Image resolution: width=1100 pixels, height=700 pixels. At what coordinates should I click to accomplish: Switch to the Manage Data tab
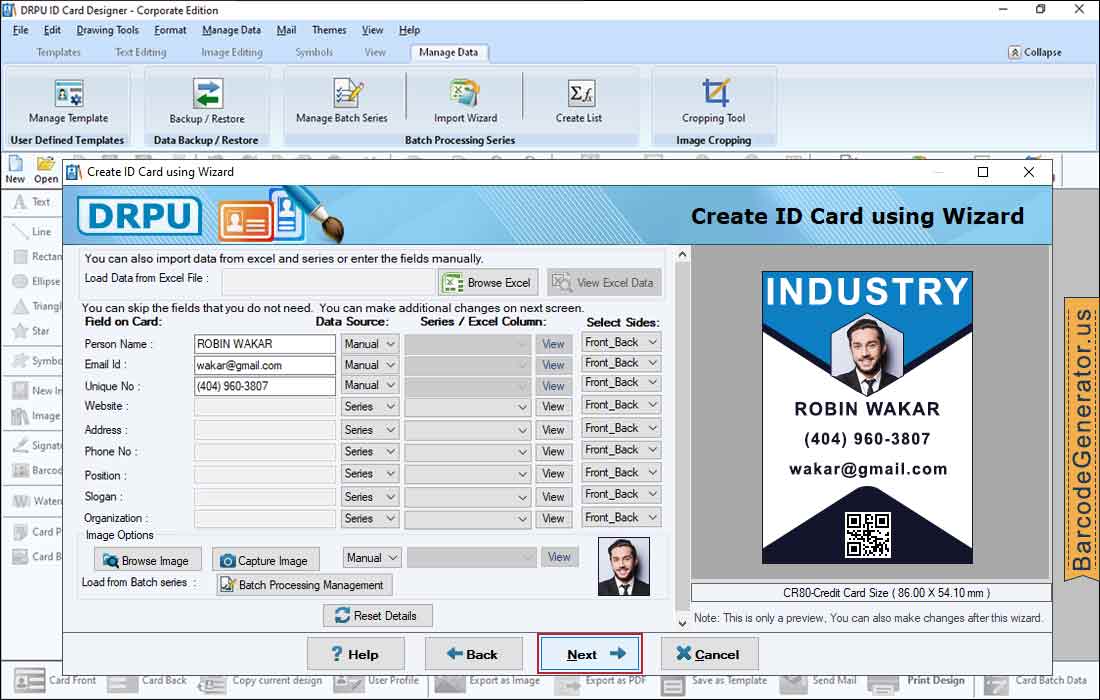pos(448,53)
